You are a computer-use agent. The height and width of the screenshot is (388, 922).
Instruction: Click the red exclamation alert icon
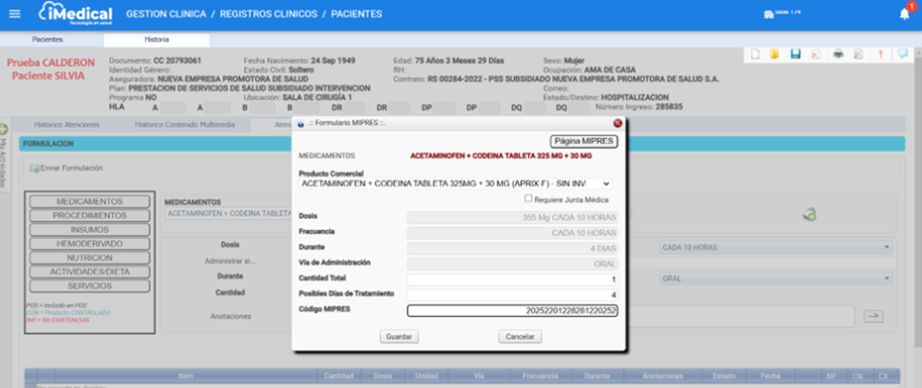coord(880,55)
